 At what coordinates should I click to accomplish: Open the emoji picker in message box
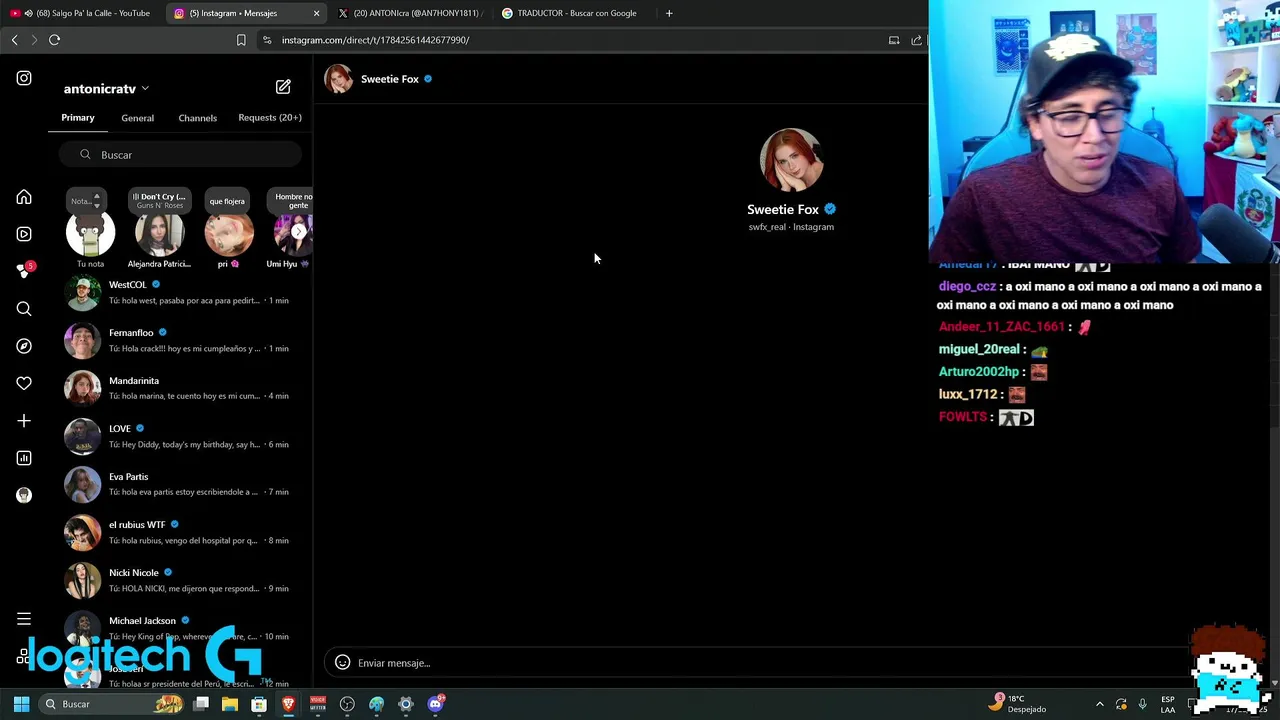[x=342, y=662]
